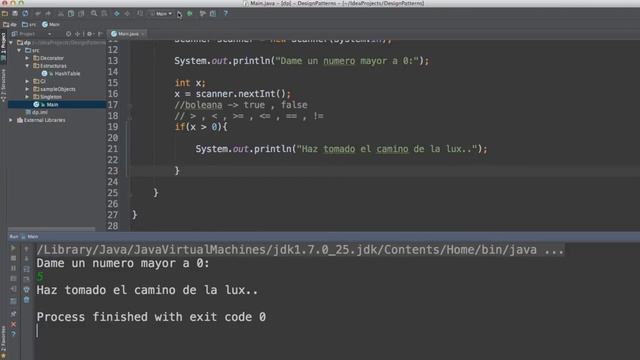Select dp.iml file in project tree

coord(36,112)
